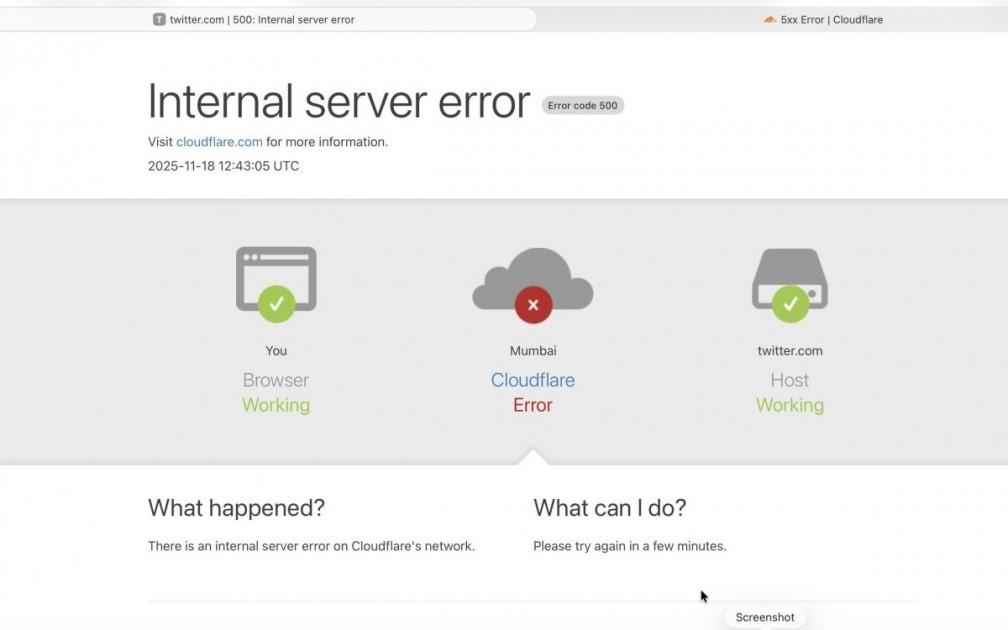The image size is (1008, 630).
Task: Click the red error badge on the cloud
Action: click(x=533, y=305)
